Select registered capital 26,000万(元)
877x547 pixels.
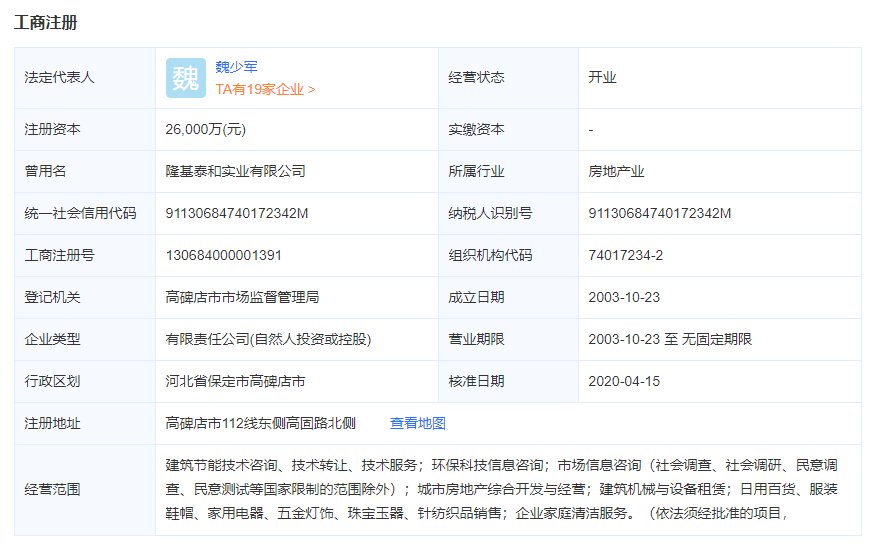click(205, 130)
